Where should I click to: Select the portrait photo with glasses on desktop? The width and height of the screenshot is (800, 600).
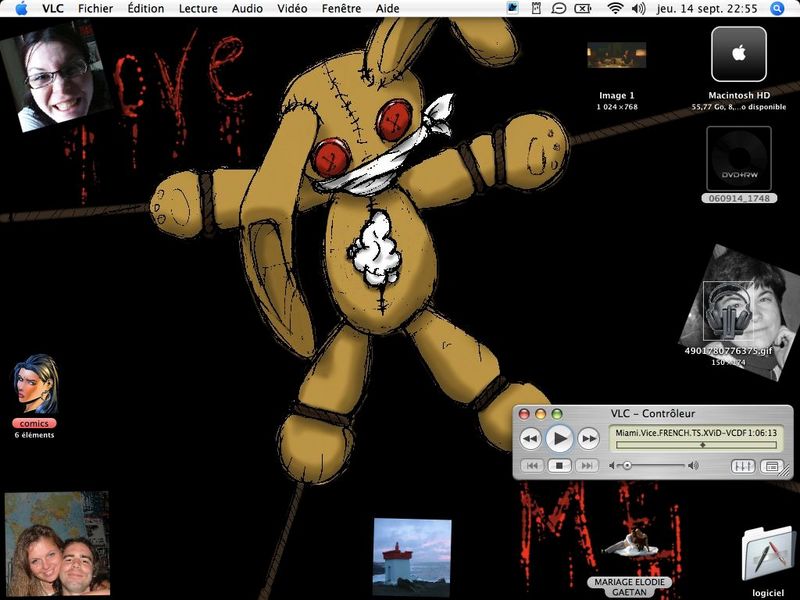(55, 77)
